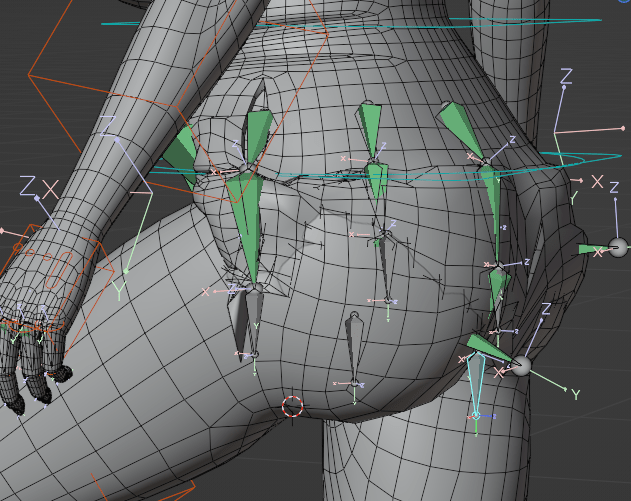
Task: Select the short green bone in center
Action: pyautogui.click(x=377, y=182)
